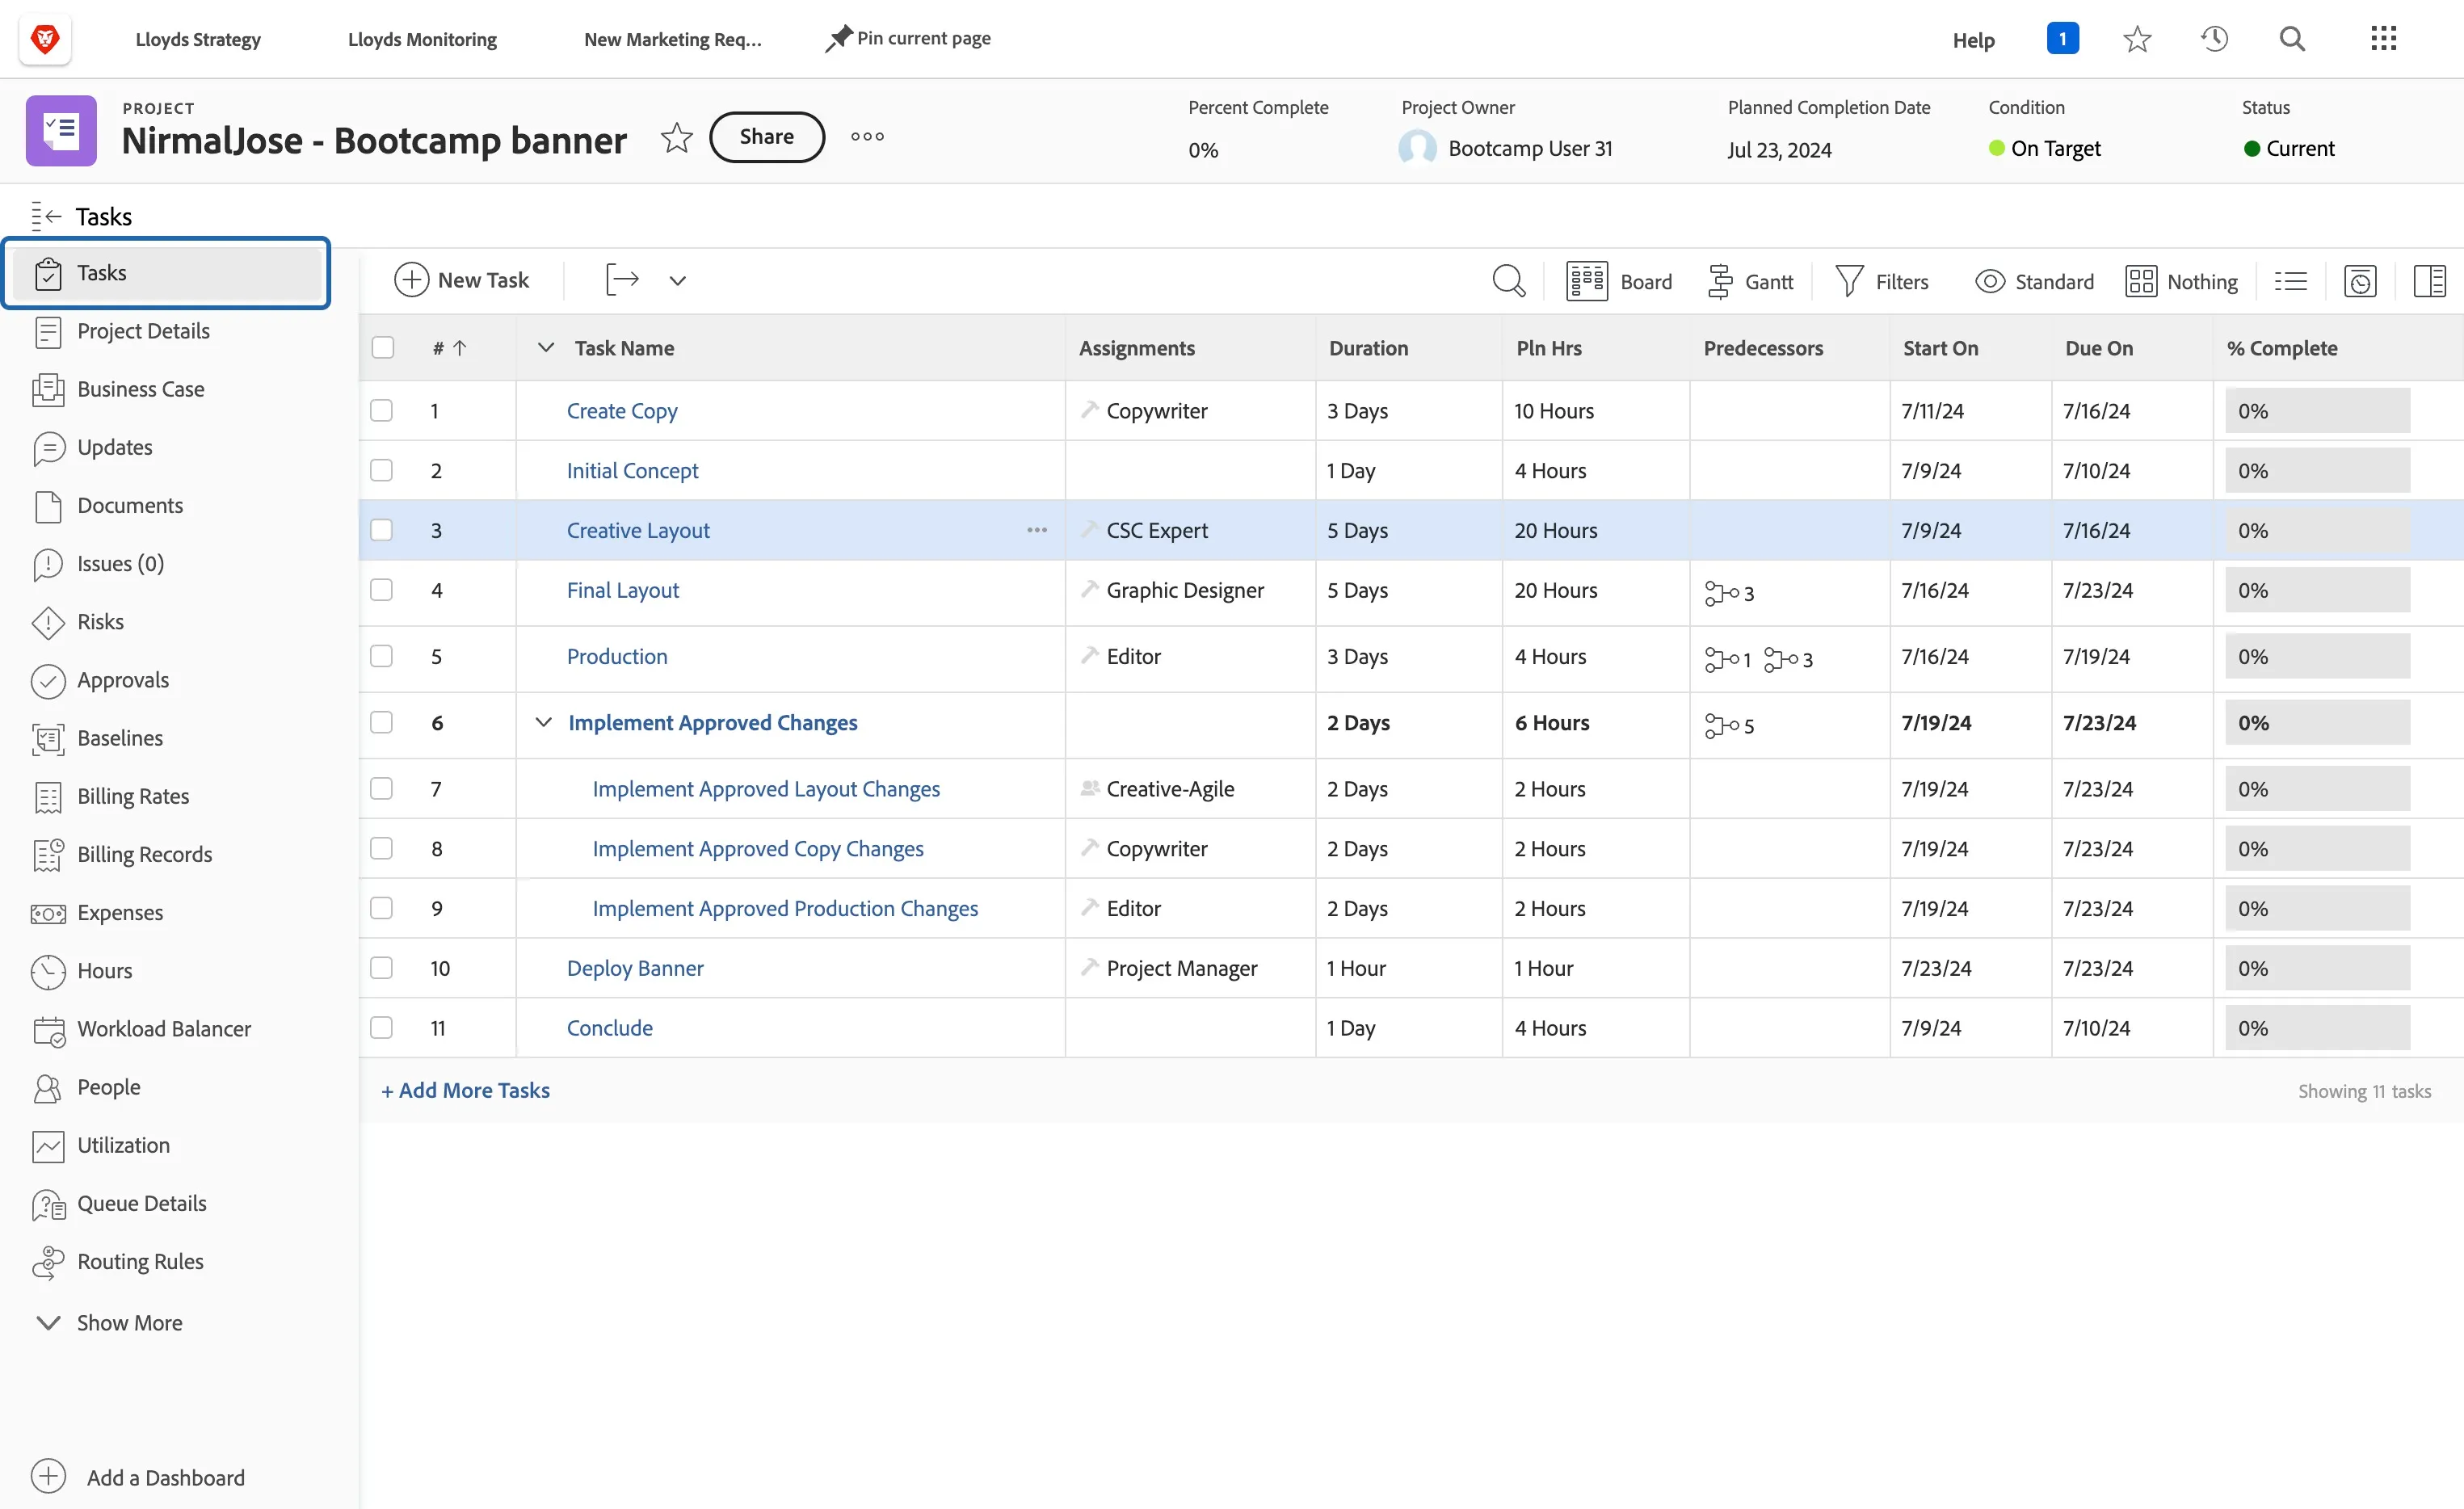Click the export arrow icon in toolbar
2464x1509 pixels.
pyautogui.click(x=622, y=280)
